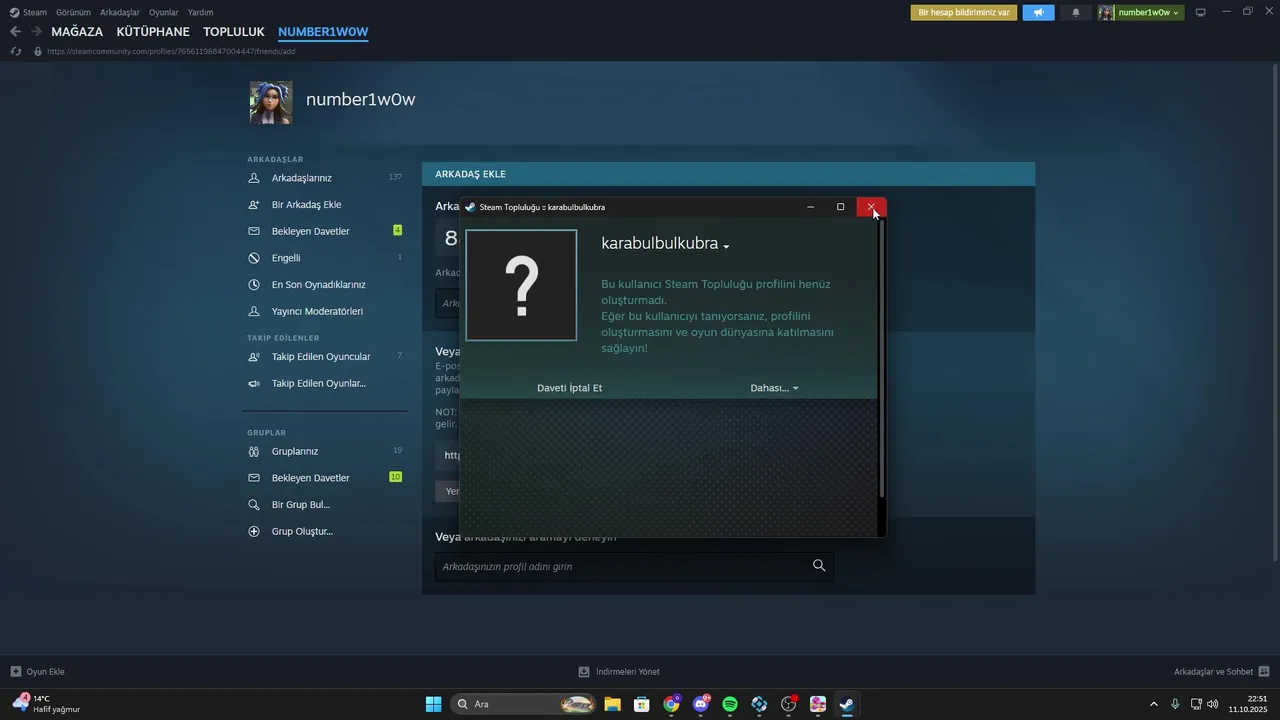Click Arkadaşlar ve Sohbet at bottom right
This screenshot has width=1280, height=720.
coord(1213,671)
